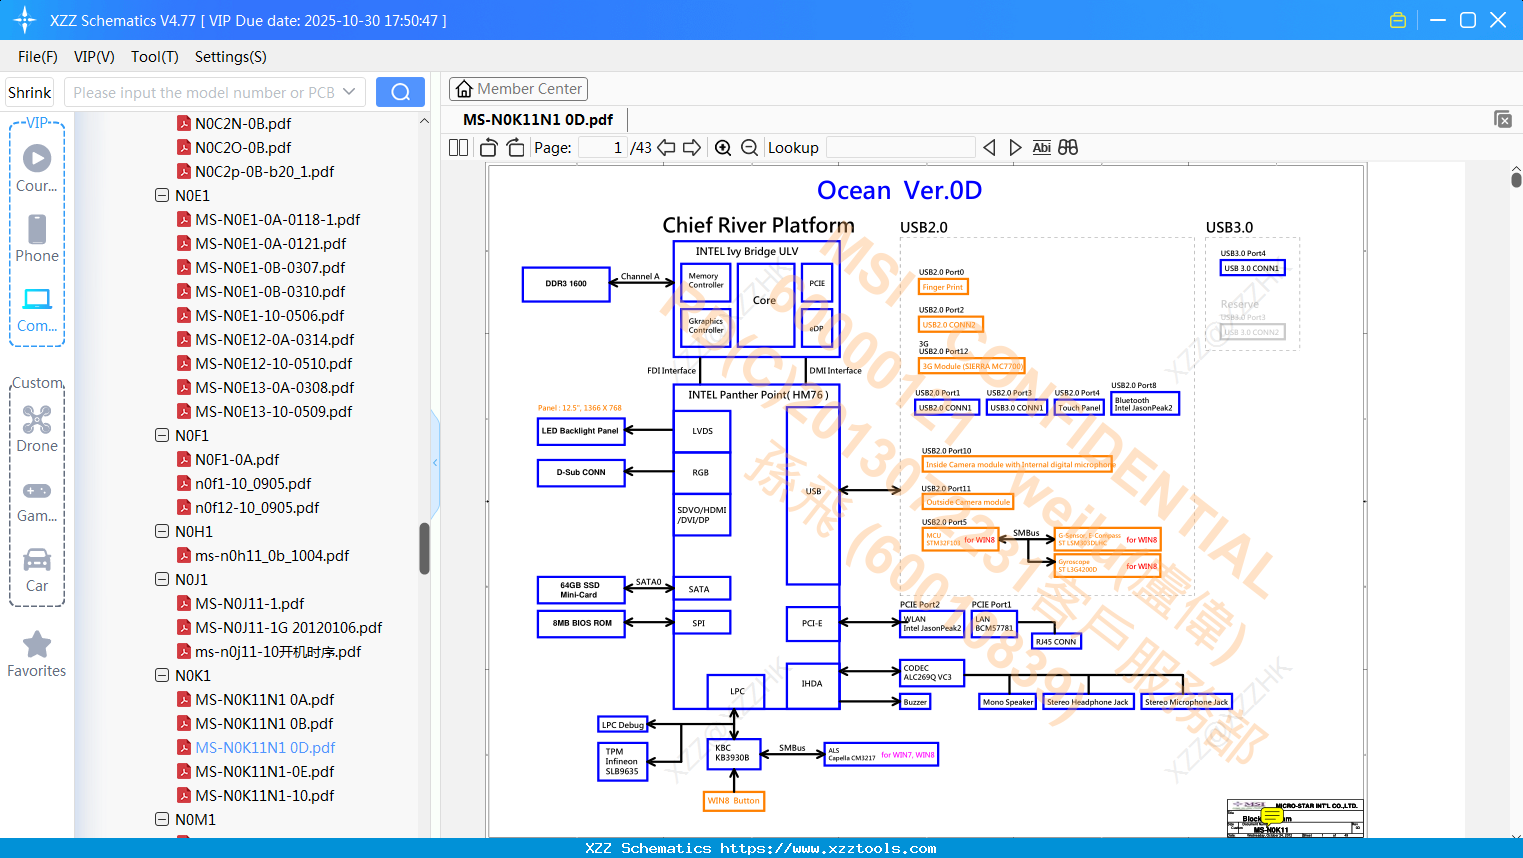Zoom out of the schematic
This screenshot has height=858, width=1523.
click(749, 148)
